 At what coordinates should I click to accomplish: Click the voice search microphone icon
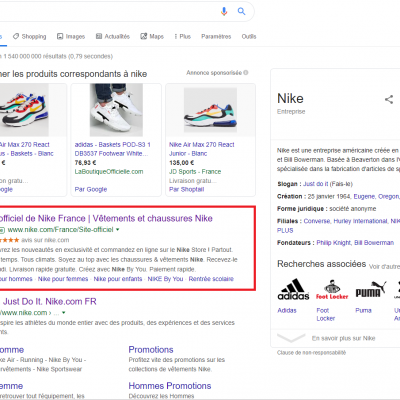pyautogui.click(x=224, y=11)
